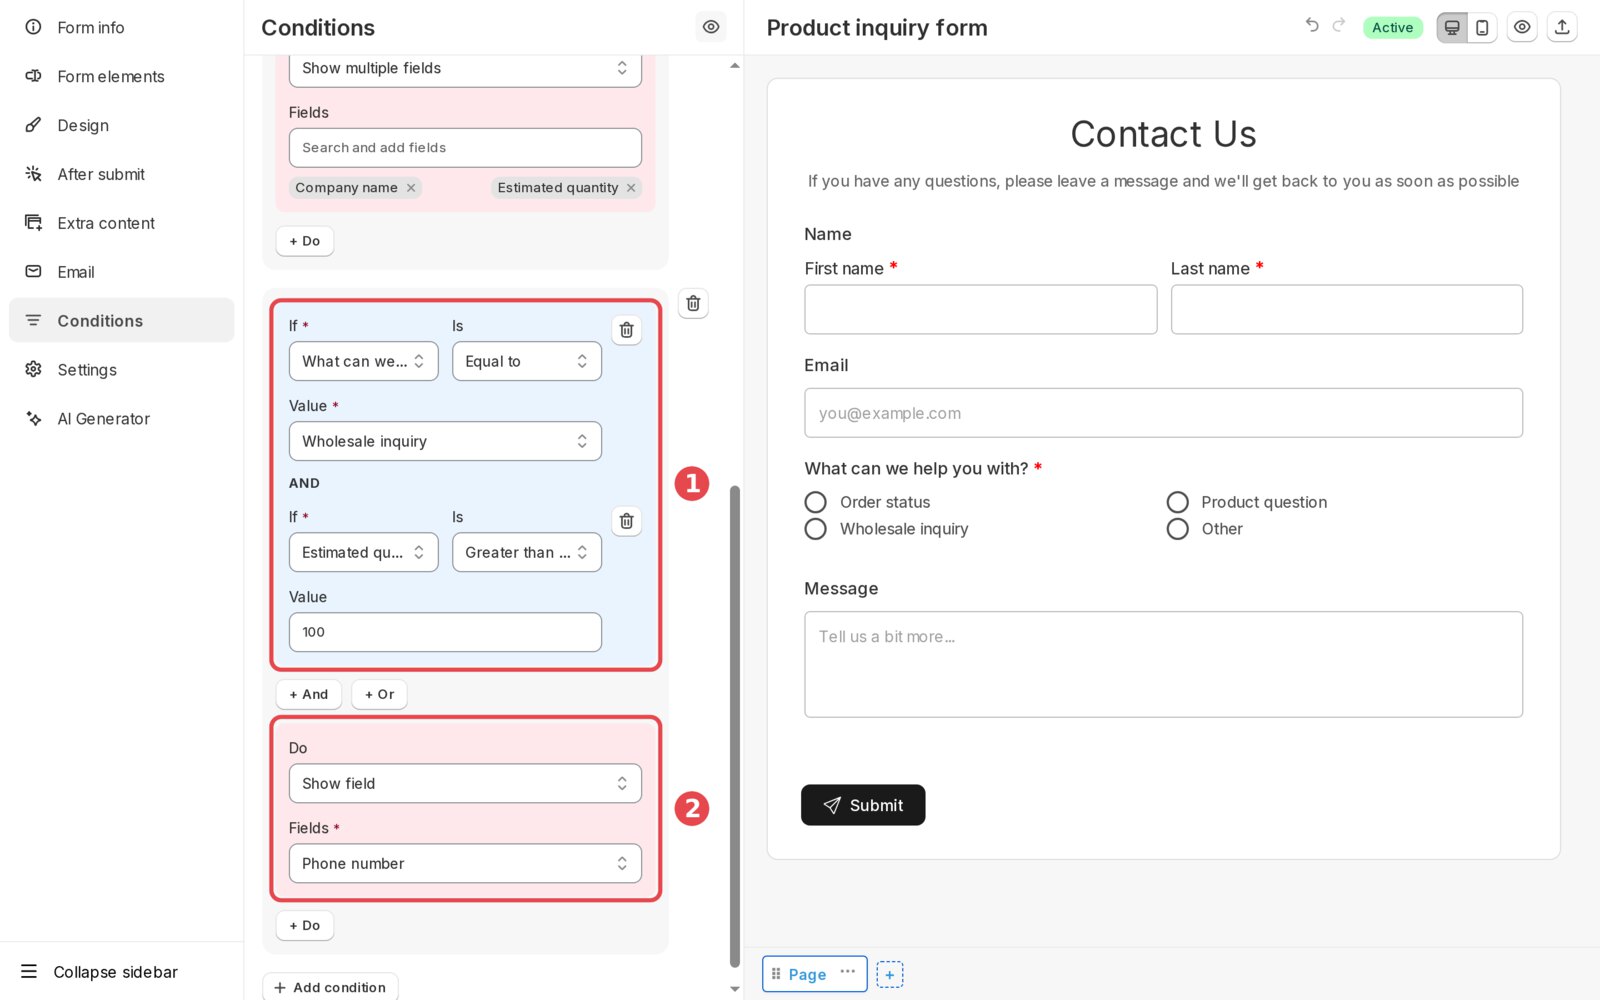Open the 'What can we...' field dropdown
Viewport: 1600px width, 1000px height.
coord(363,362)
